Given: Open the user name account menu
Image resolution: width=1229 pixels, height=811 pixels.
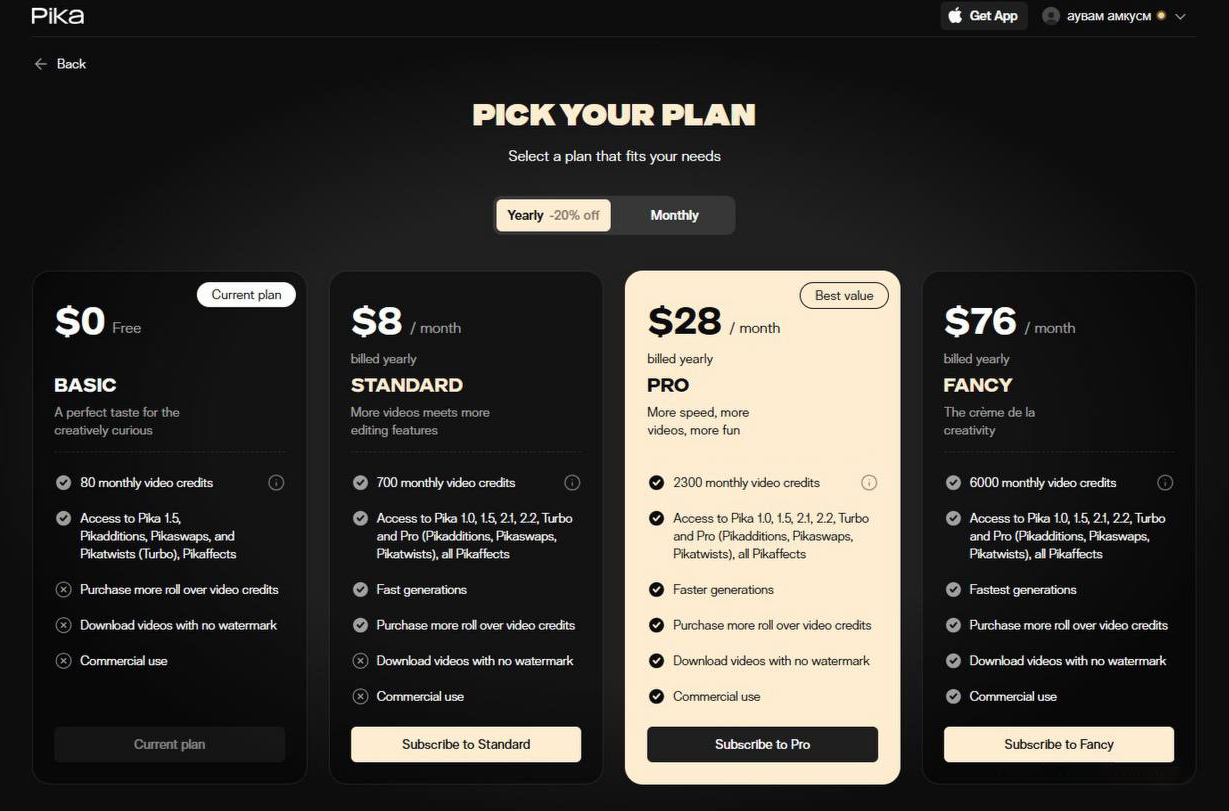Looking at the screenshot, I should [x=1108, y=16].
